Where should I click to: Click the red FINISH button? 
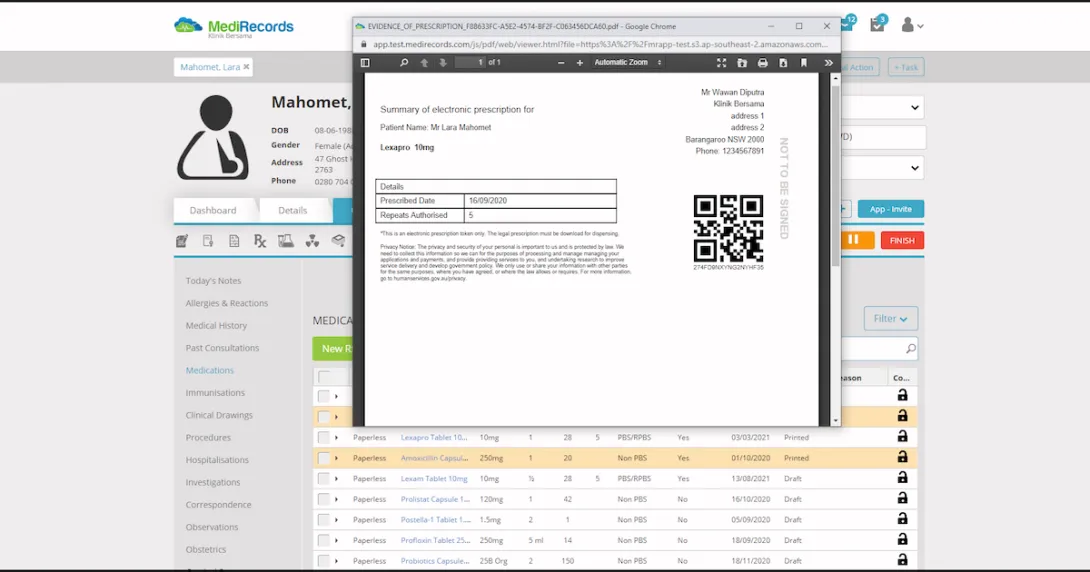click(902, 240)
